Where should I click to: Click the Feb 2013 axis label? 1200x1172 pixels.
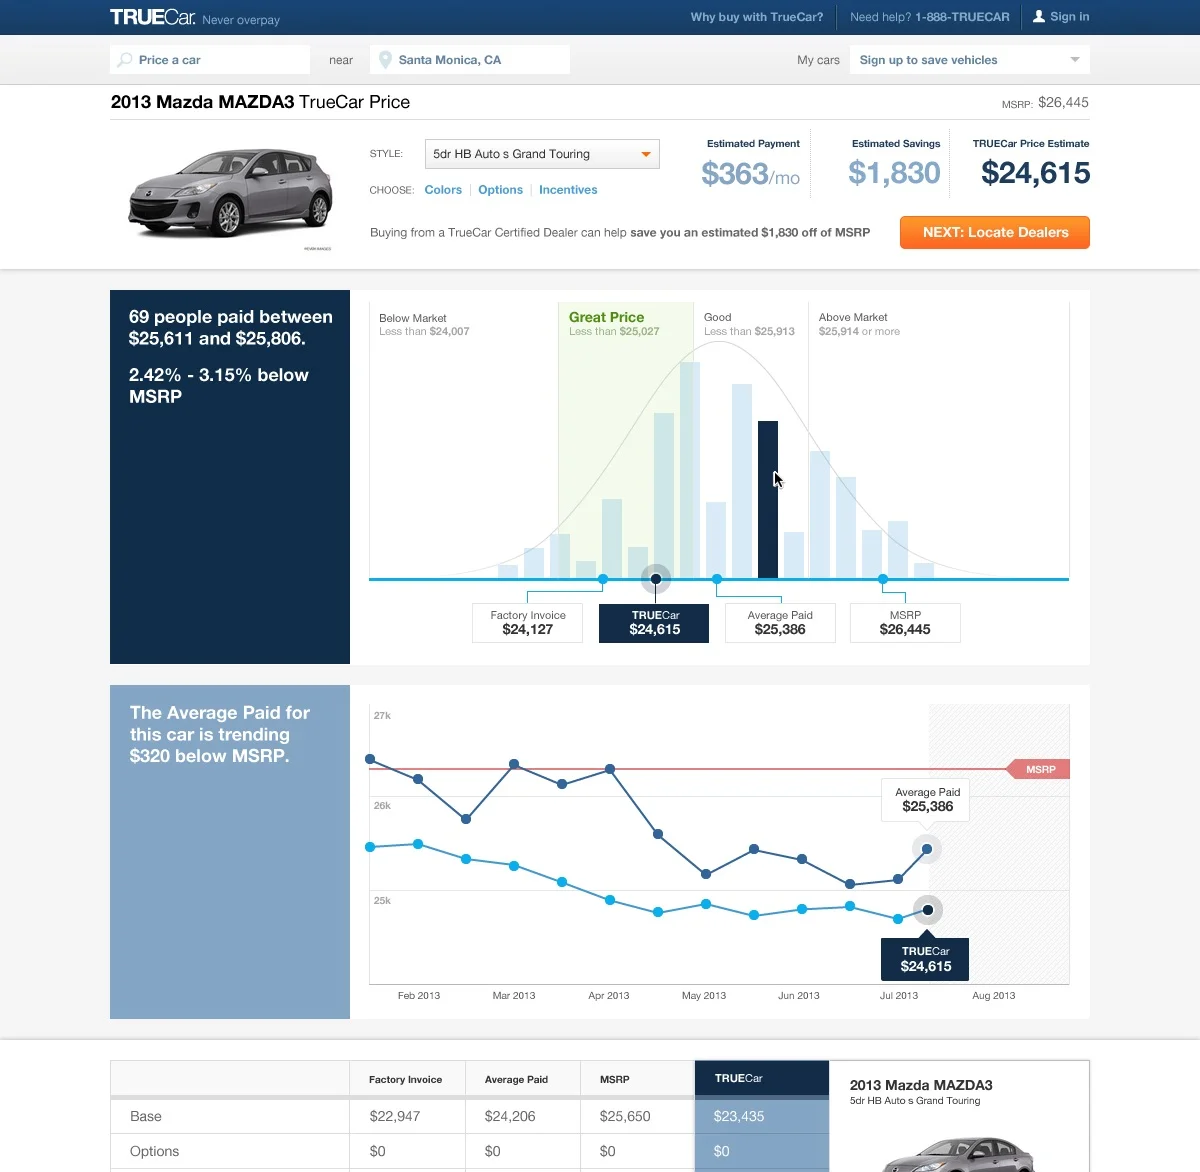pos(419,996)
